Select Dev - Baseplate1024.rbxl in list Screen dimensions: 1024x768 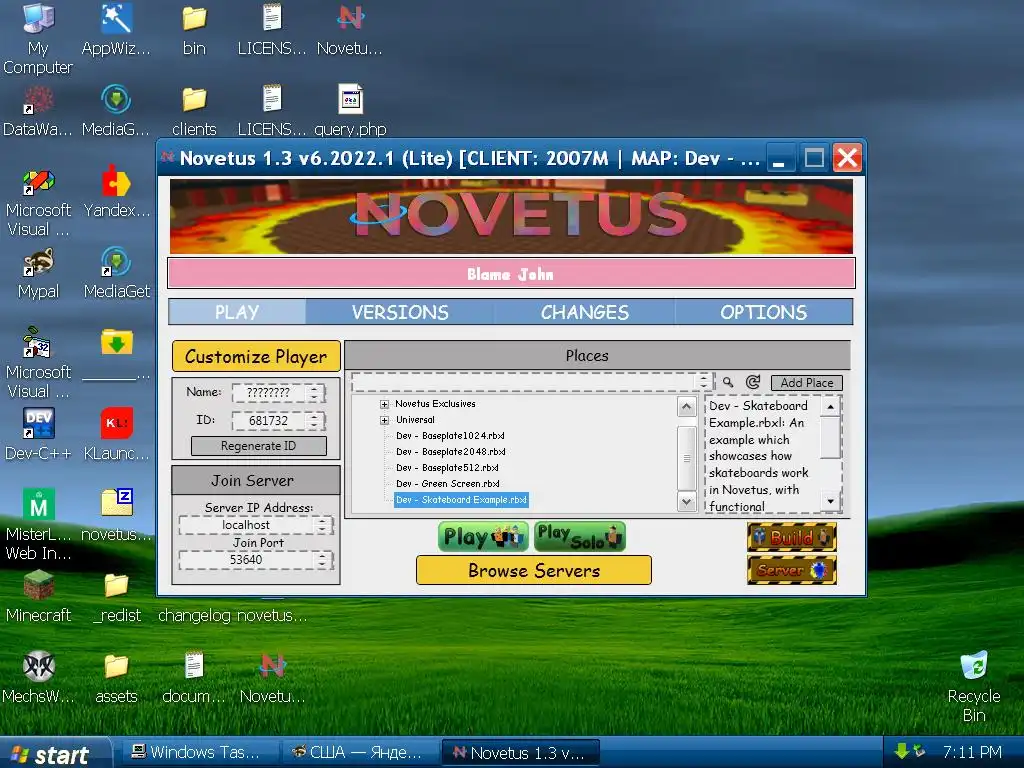[x=450, y=436]
